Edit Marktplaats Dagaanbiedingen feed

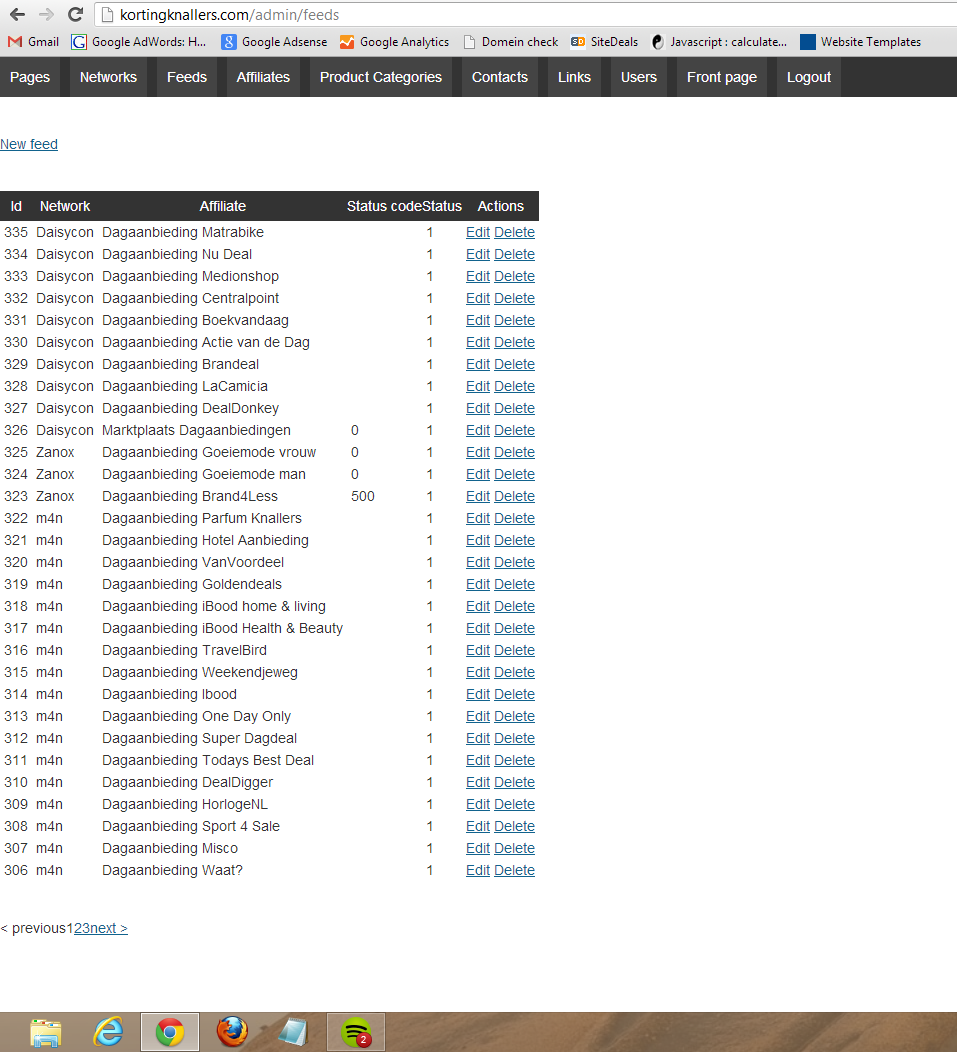[x=478, y=430]
